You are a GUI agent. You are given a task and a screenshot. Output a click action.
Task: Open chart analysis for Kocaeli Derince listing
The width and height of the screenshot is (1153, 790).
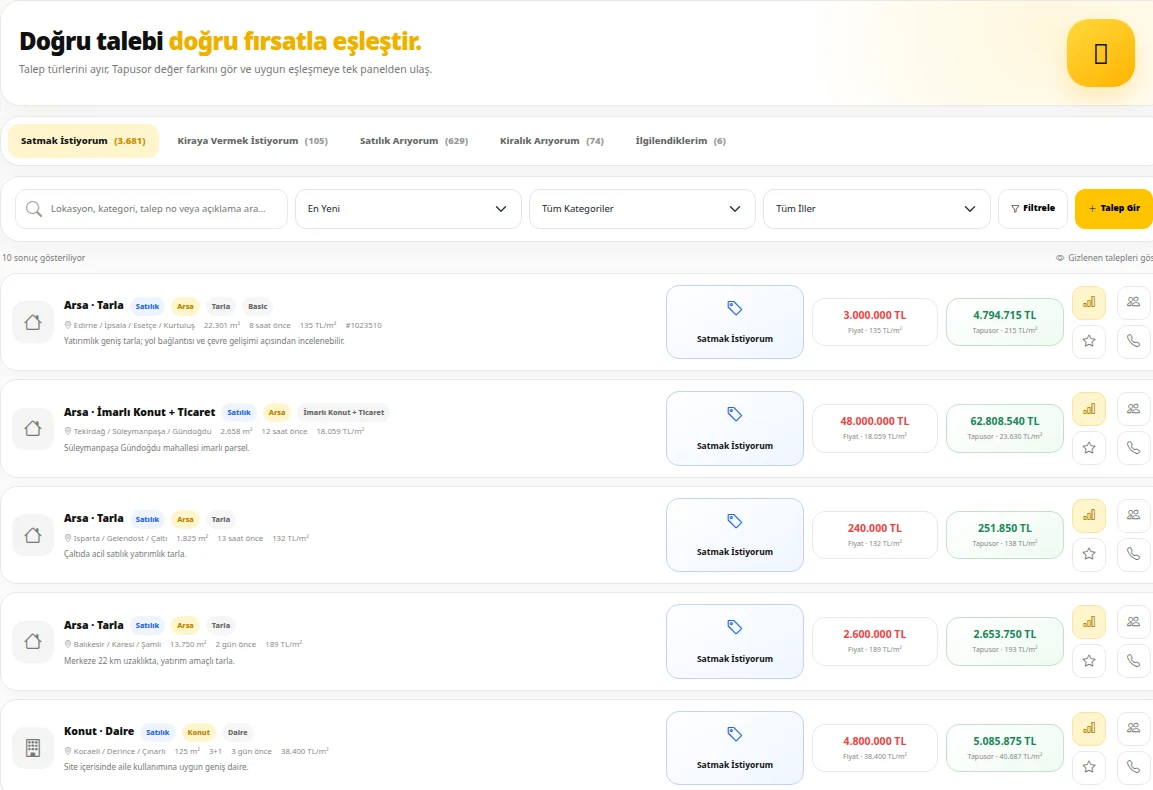1089,728
